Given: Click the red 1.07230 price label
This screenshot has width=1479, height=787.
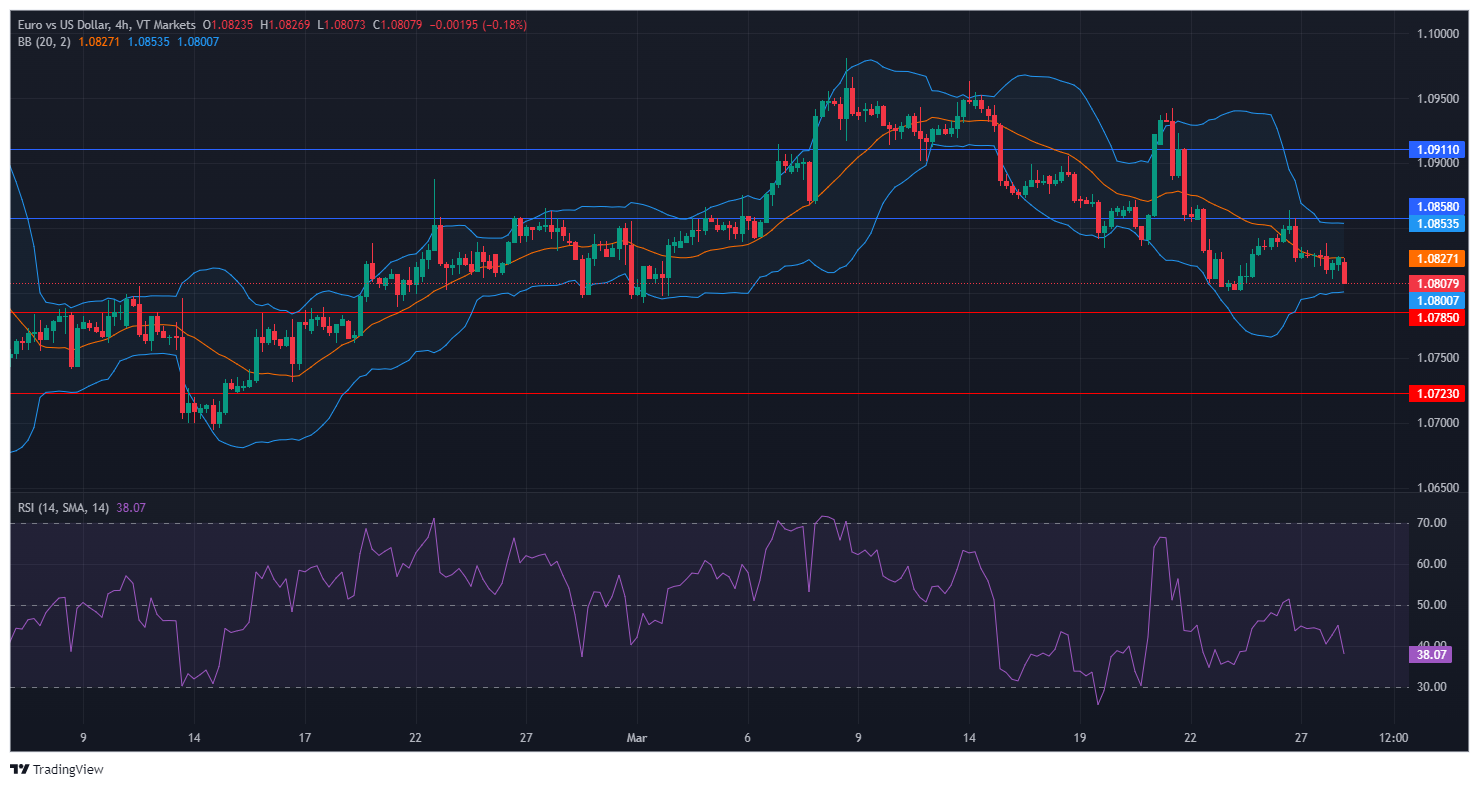Looking at the screenshot, I should tap(1436, 394).
